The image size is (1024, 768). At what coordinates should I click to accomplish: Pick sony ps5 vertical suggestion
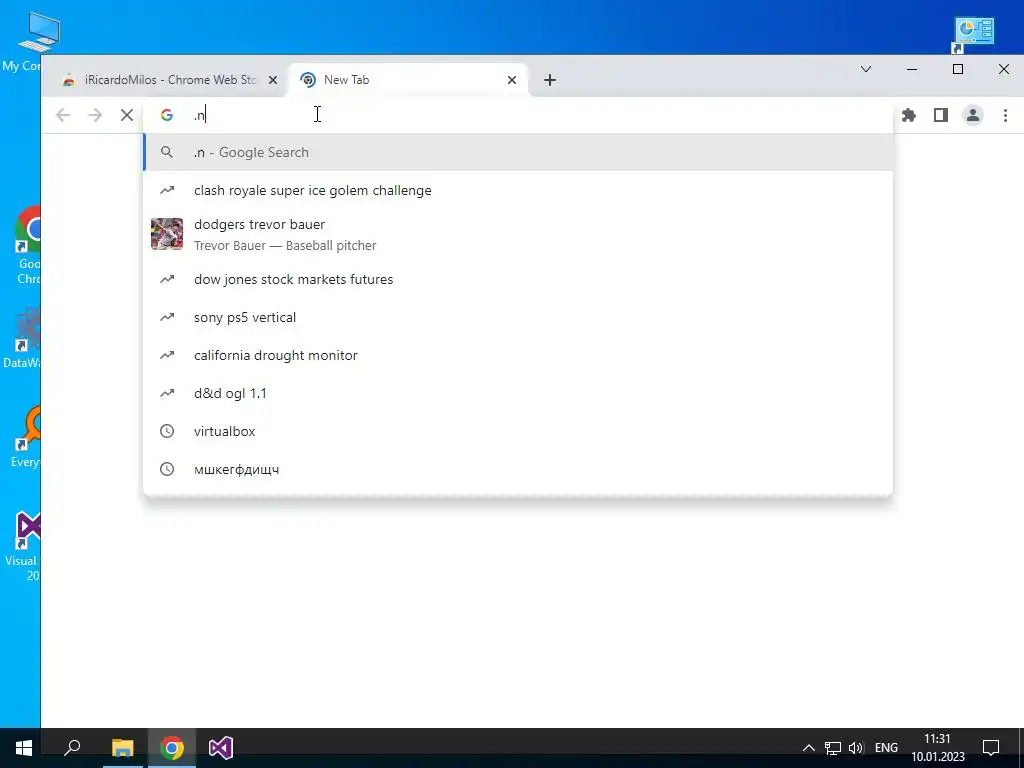(518, 317)
